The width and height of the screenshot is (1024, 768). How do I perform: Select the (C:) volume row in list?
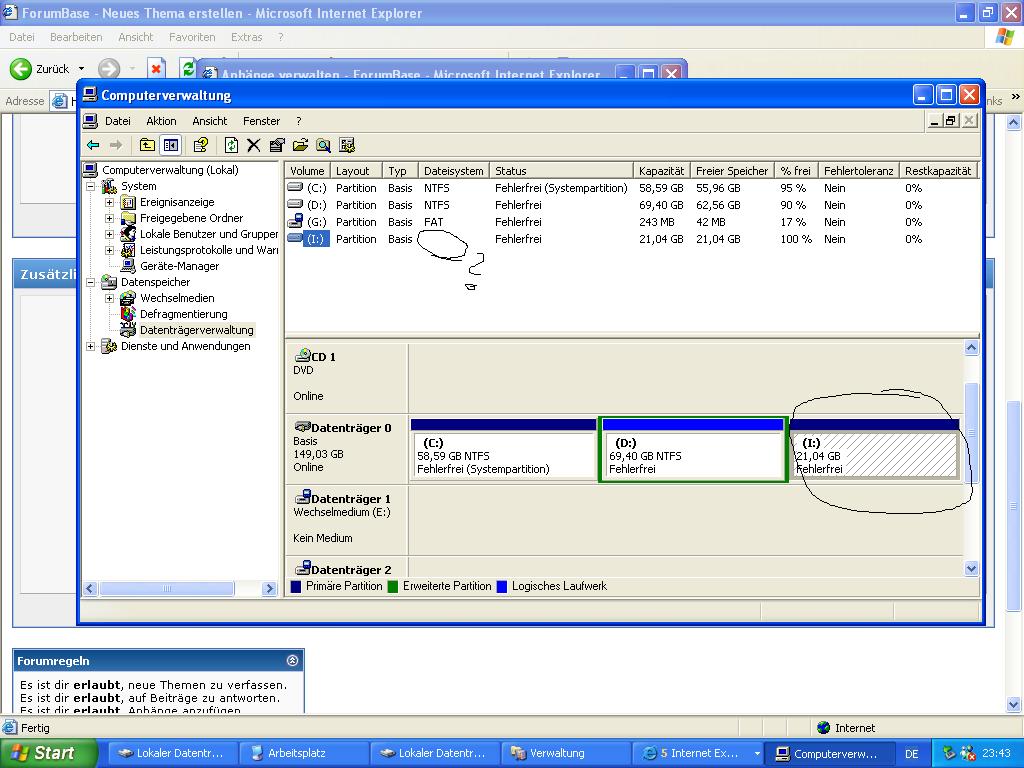click(632, 188)
